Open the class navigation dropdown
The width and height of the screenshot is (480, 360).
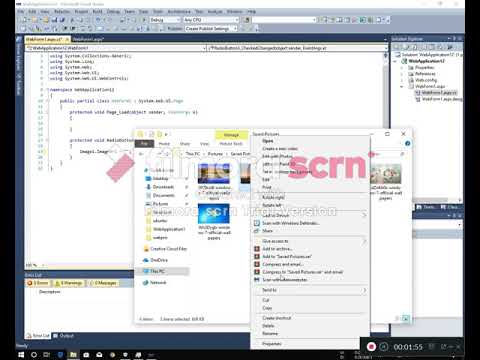click(x=116, y=48)
